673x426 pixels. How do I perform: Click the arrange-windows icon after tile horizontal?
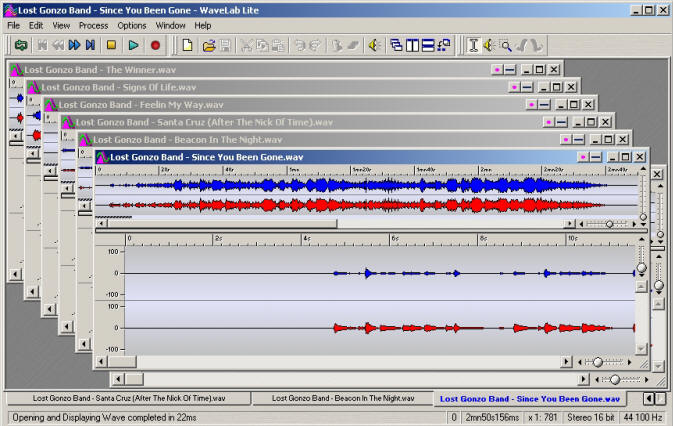pos(444,45)
